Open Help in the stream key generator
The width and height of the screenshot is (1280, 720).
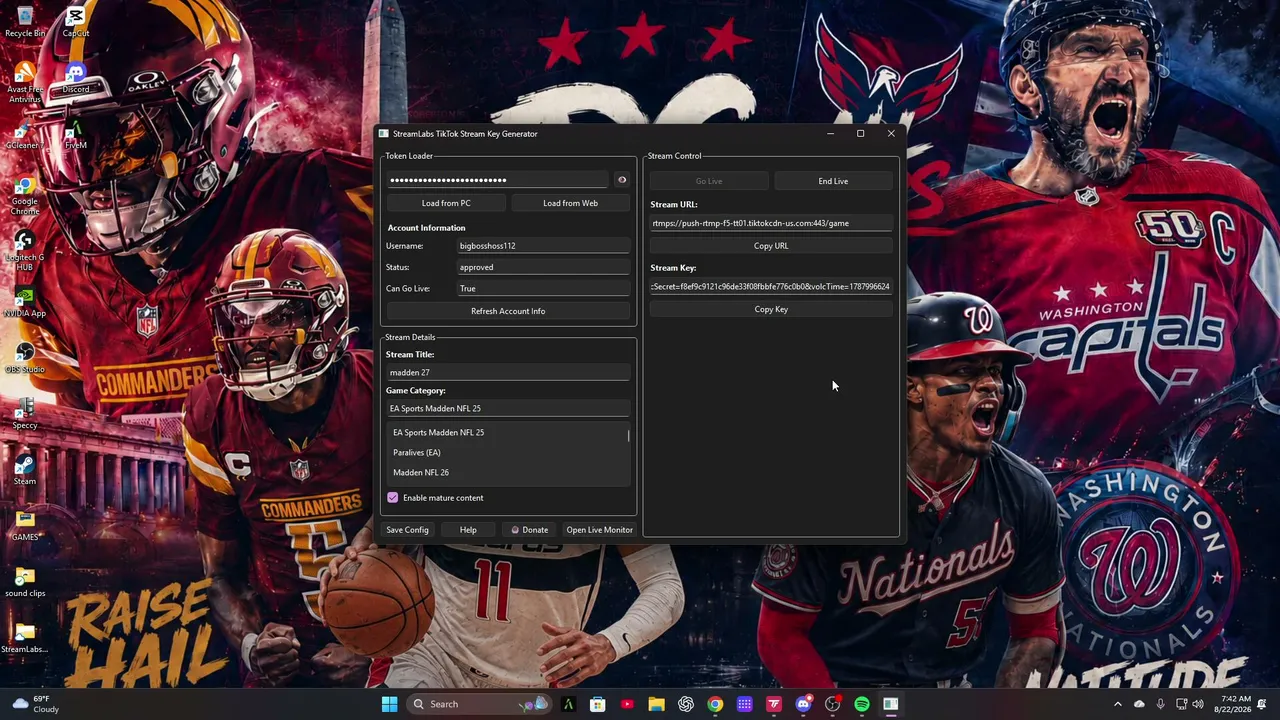[x=468, y=530]
